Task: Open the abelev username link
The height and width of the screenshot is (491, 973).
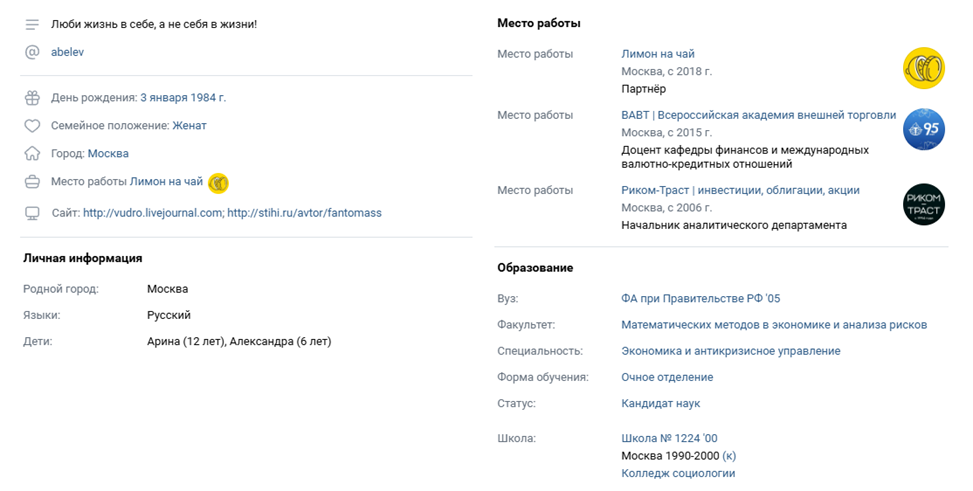Action: [x=67, y=52]
